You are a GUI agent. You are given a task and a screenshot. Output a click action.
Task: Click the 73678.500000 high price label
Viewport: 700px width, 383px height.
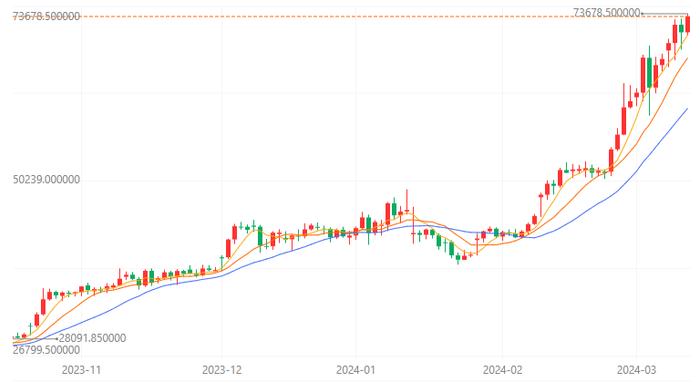pyautogui.click(x=46, y=17)
